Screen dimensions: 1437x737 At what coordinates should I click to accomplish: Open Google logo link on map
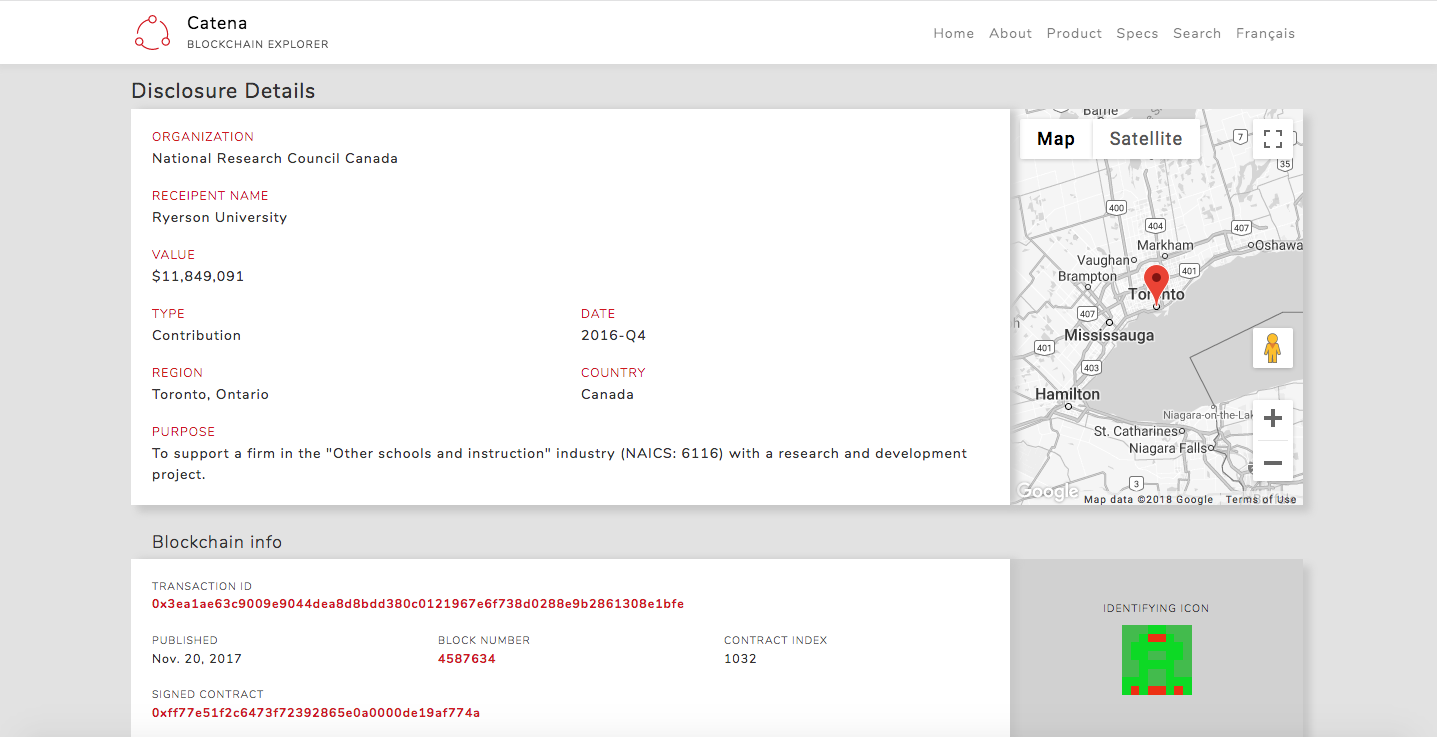[1047, 491]
